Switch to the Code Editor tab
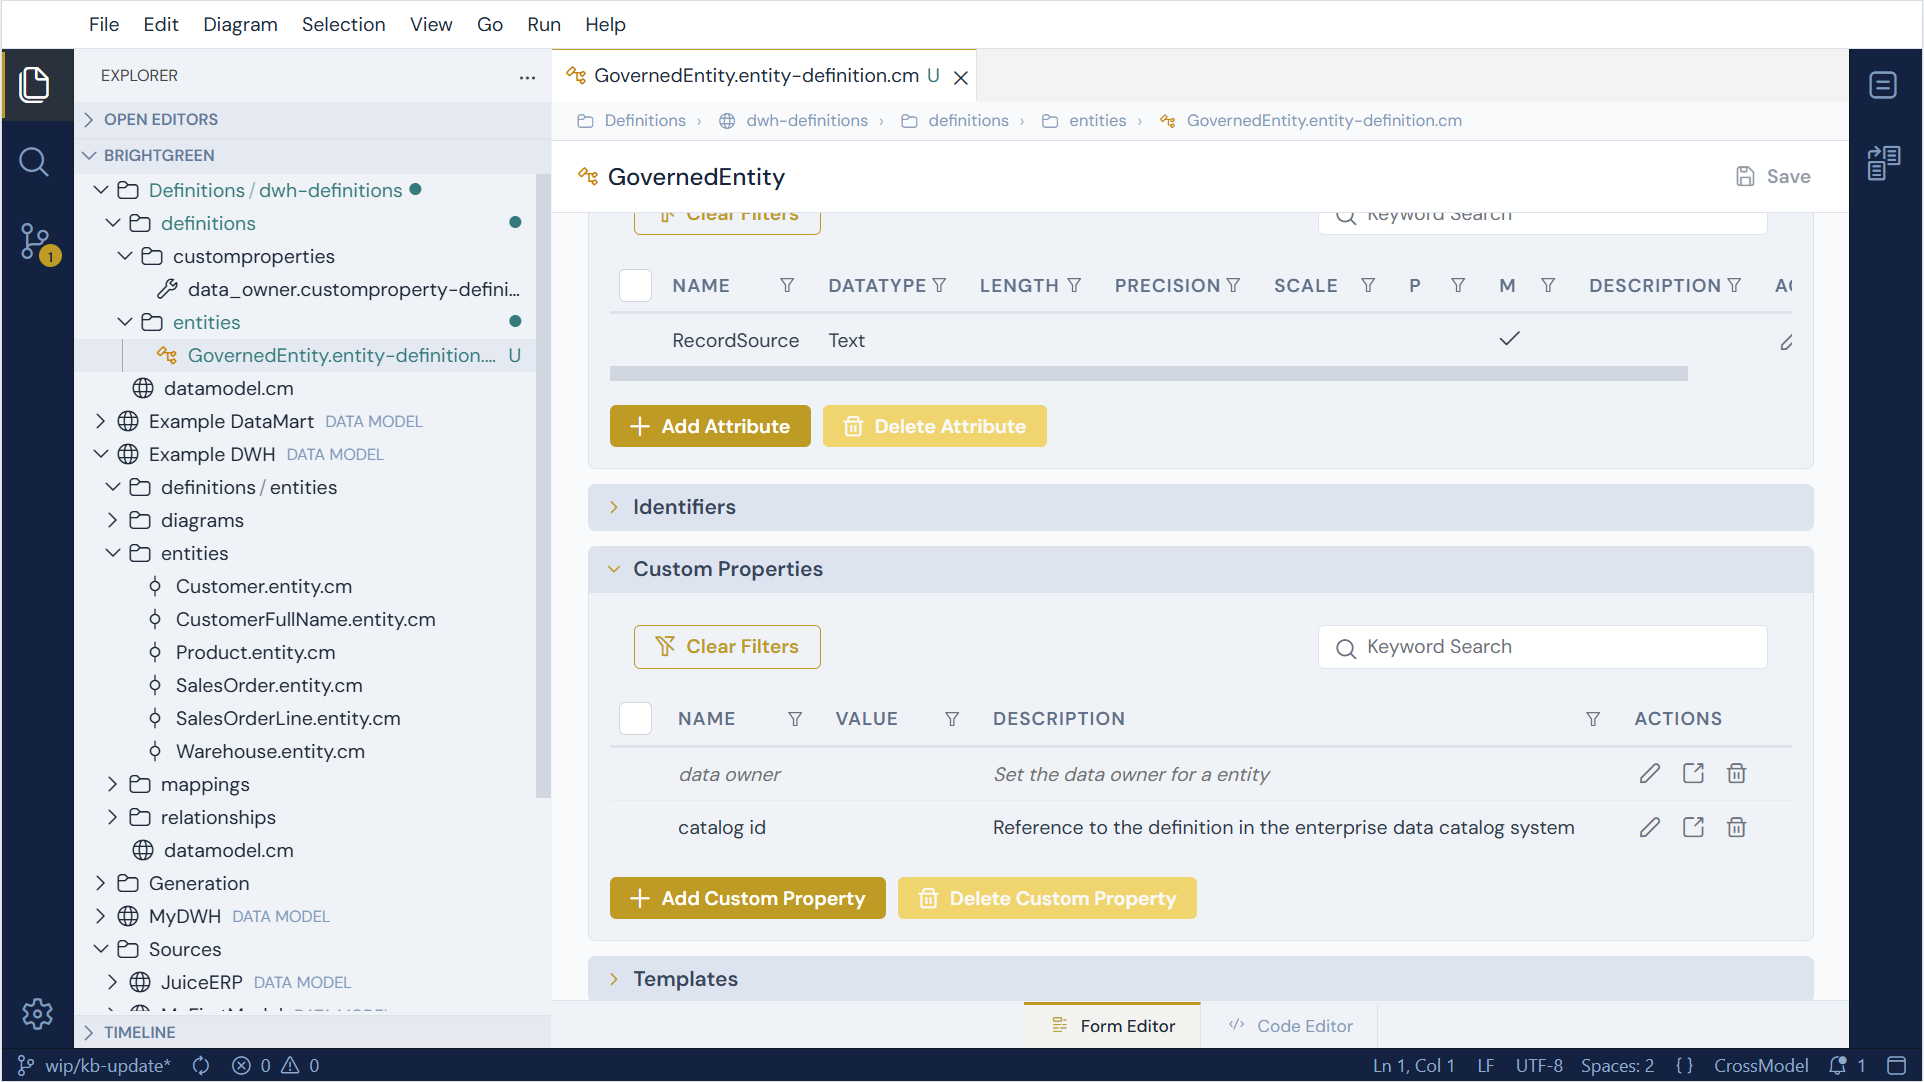 tap(1290, 1026)
